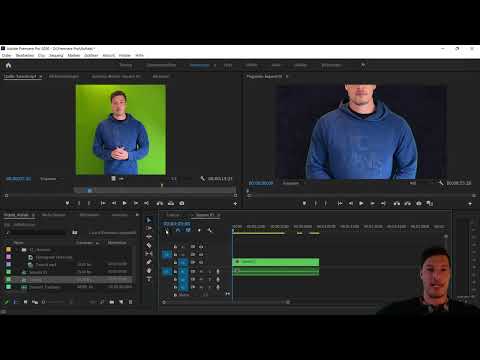Select the Hand tool
Viewport: 480px width, 360px height.
click(149, 270)
